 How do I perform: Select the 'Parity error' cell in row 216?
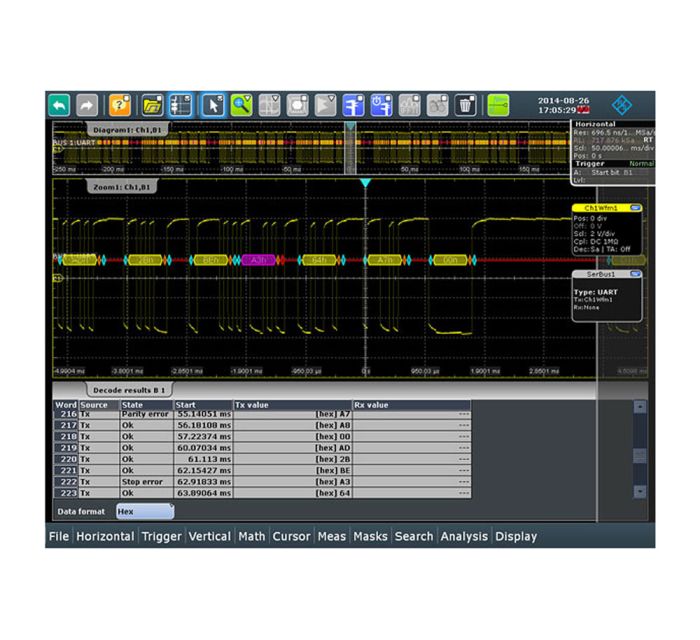(147, 414)
